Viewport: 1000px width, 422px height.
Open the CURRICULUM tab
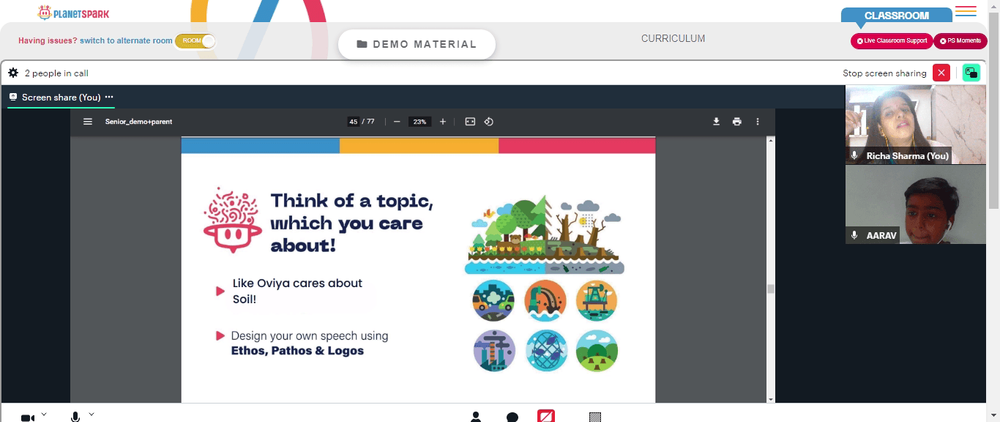(673, 38)
